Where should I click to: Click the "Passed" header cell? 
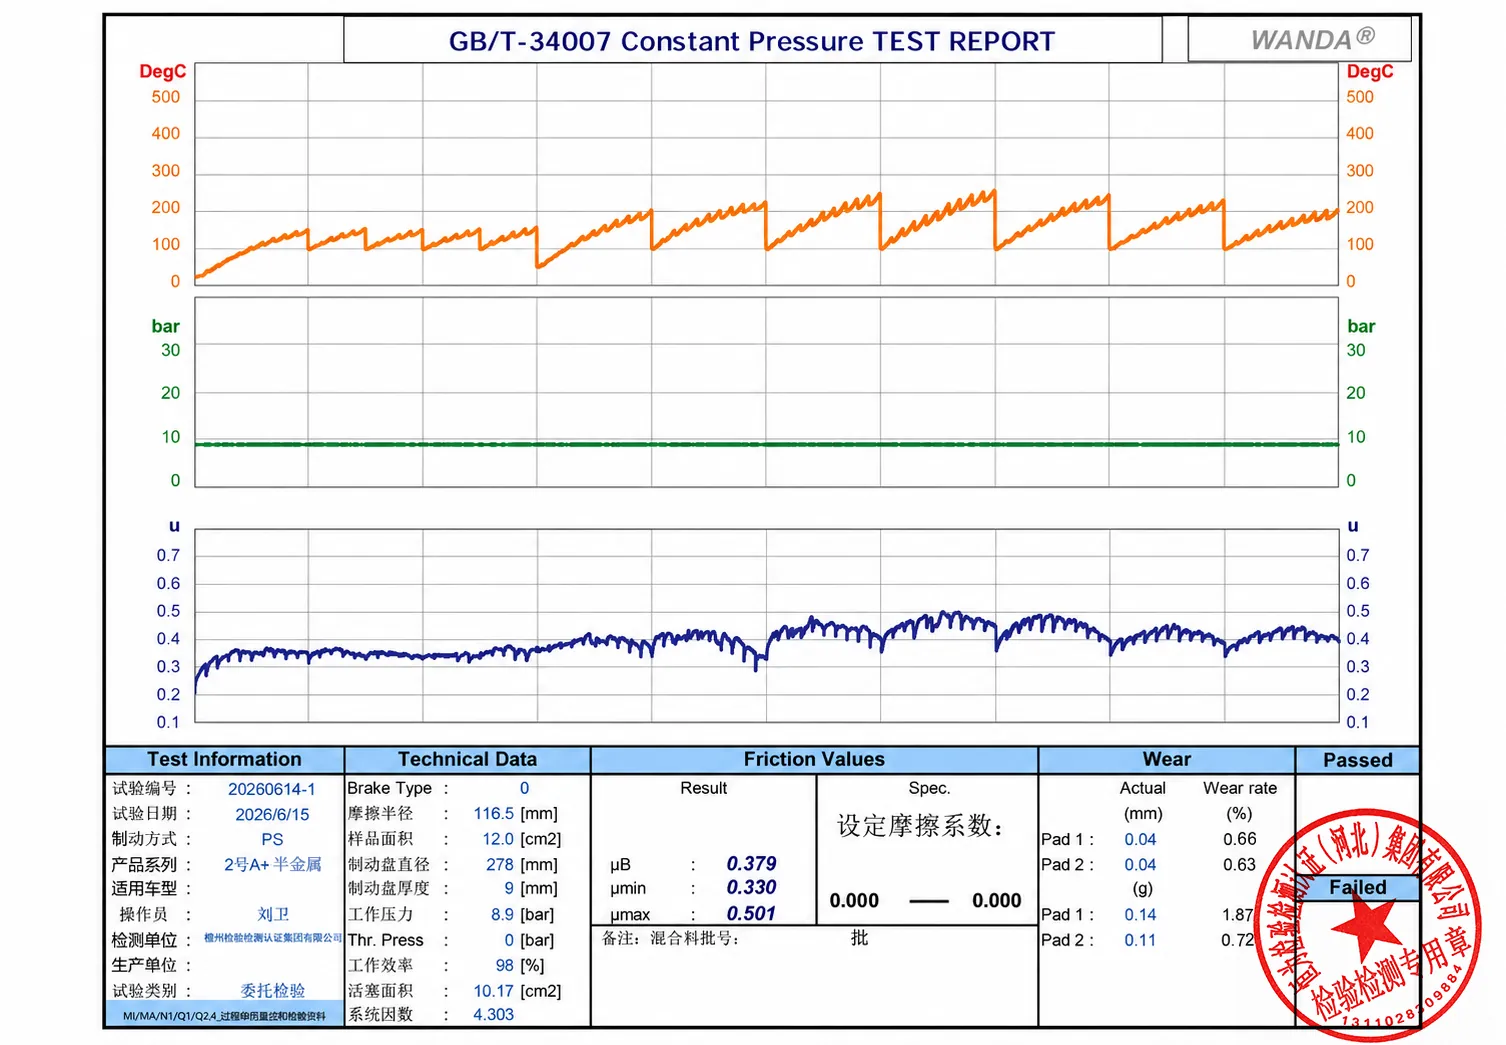(x=1357, y=760)
